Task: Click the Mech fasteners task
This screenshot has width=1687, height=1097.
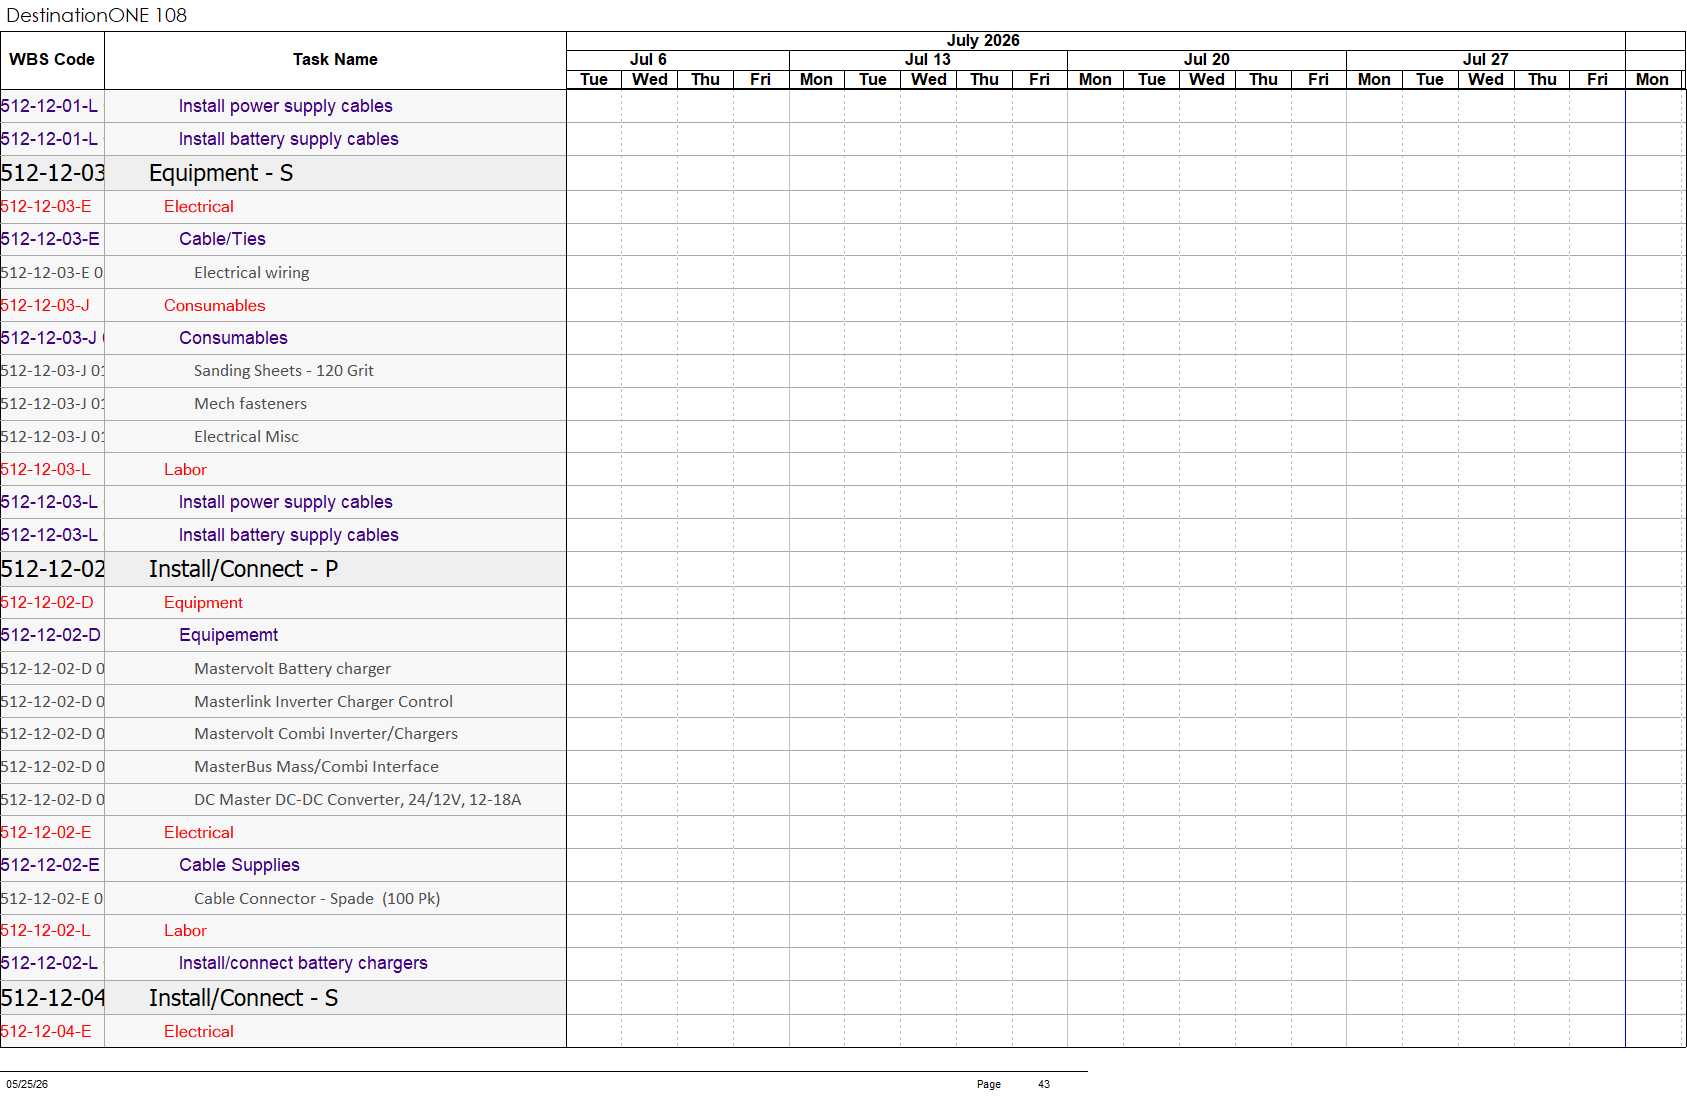Action: coord(251,404)
